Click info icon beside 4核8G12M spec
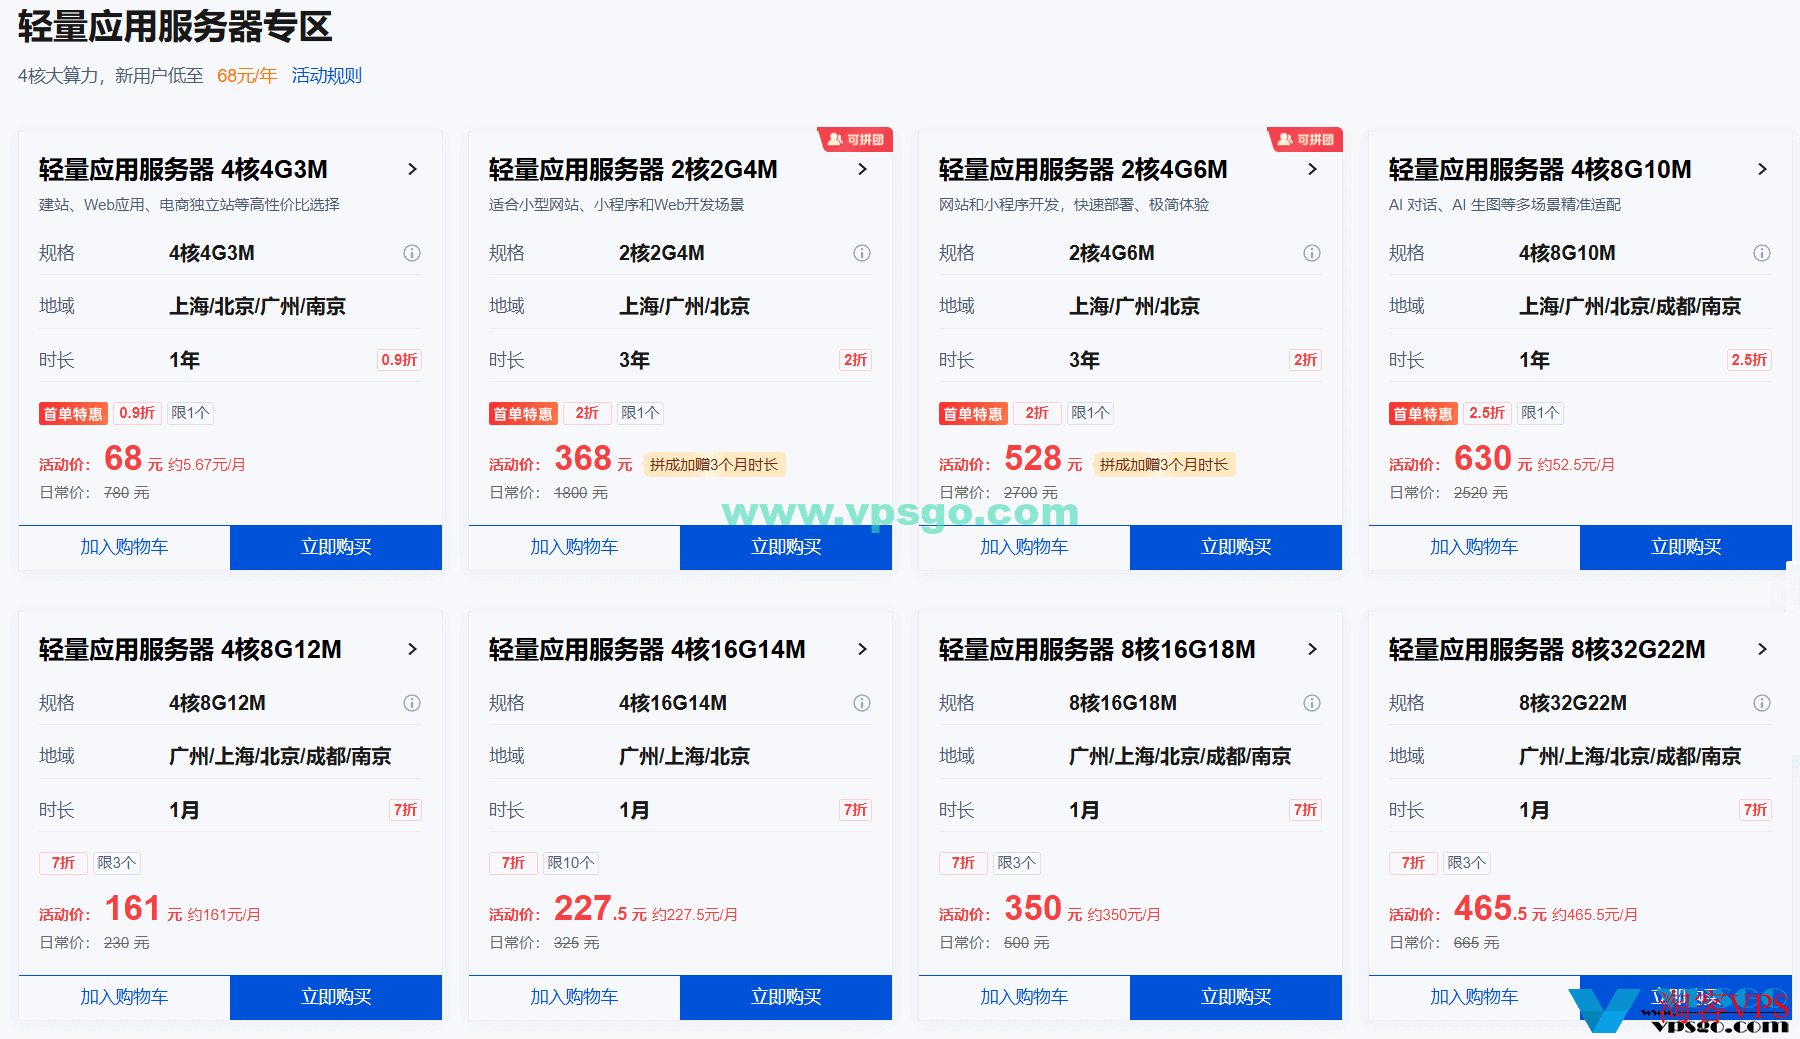 (x=412, y=704)
